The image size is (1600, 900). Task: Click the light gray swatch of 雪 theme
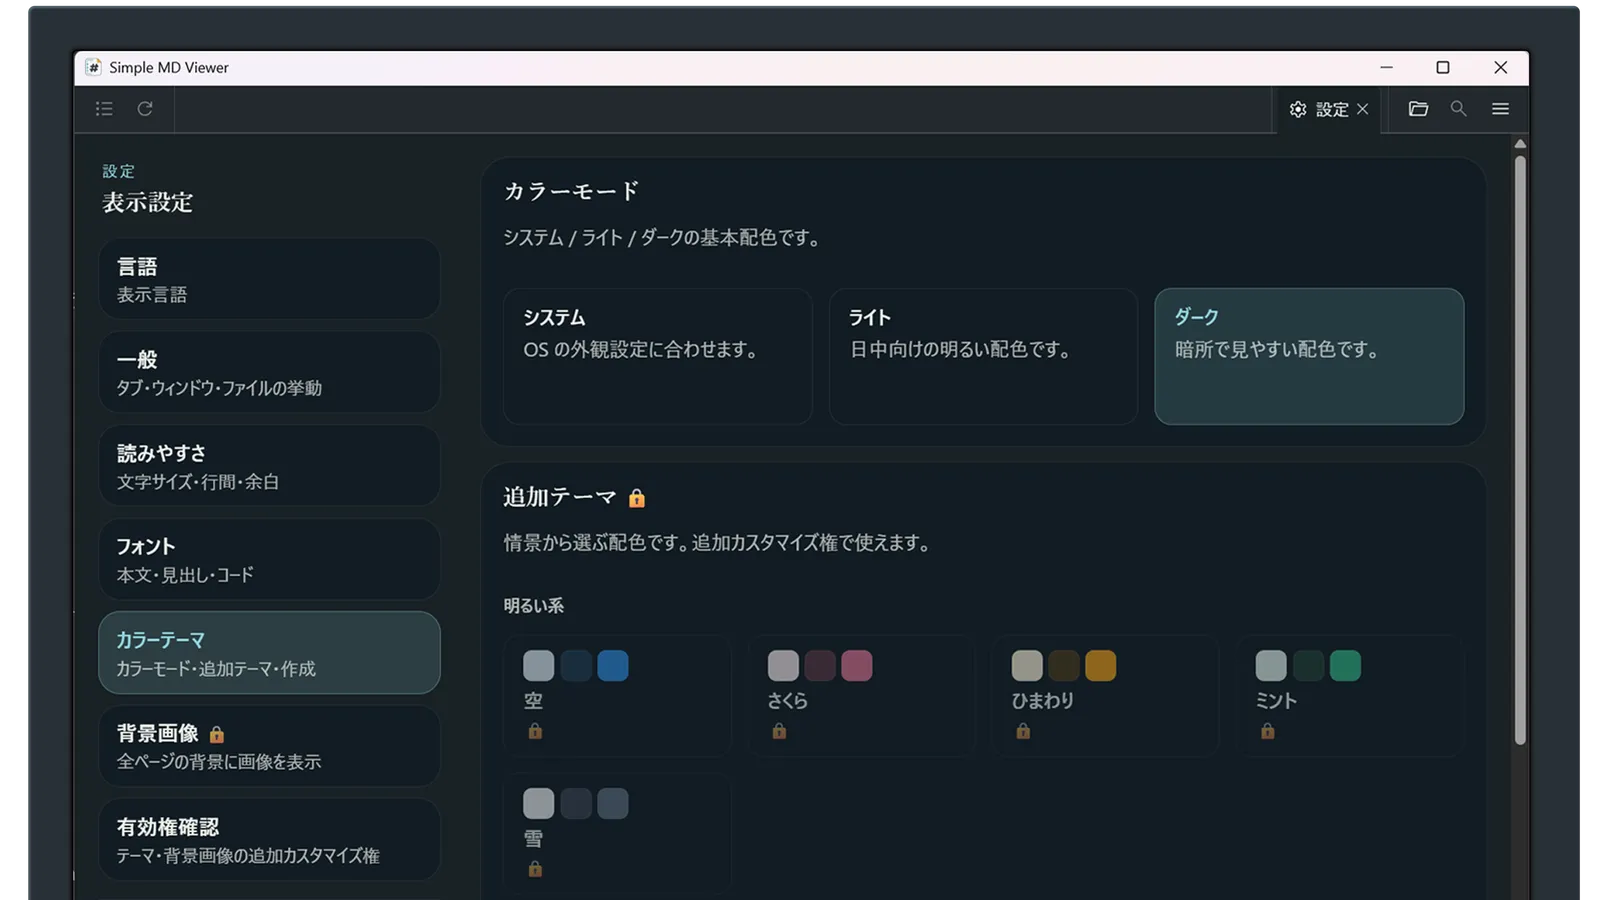pos(539,804)
